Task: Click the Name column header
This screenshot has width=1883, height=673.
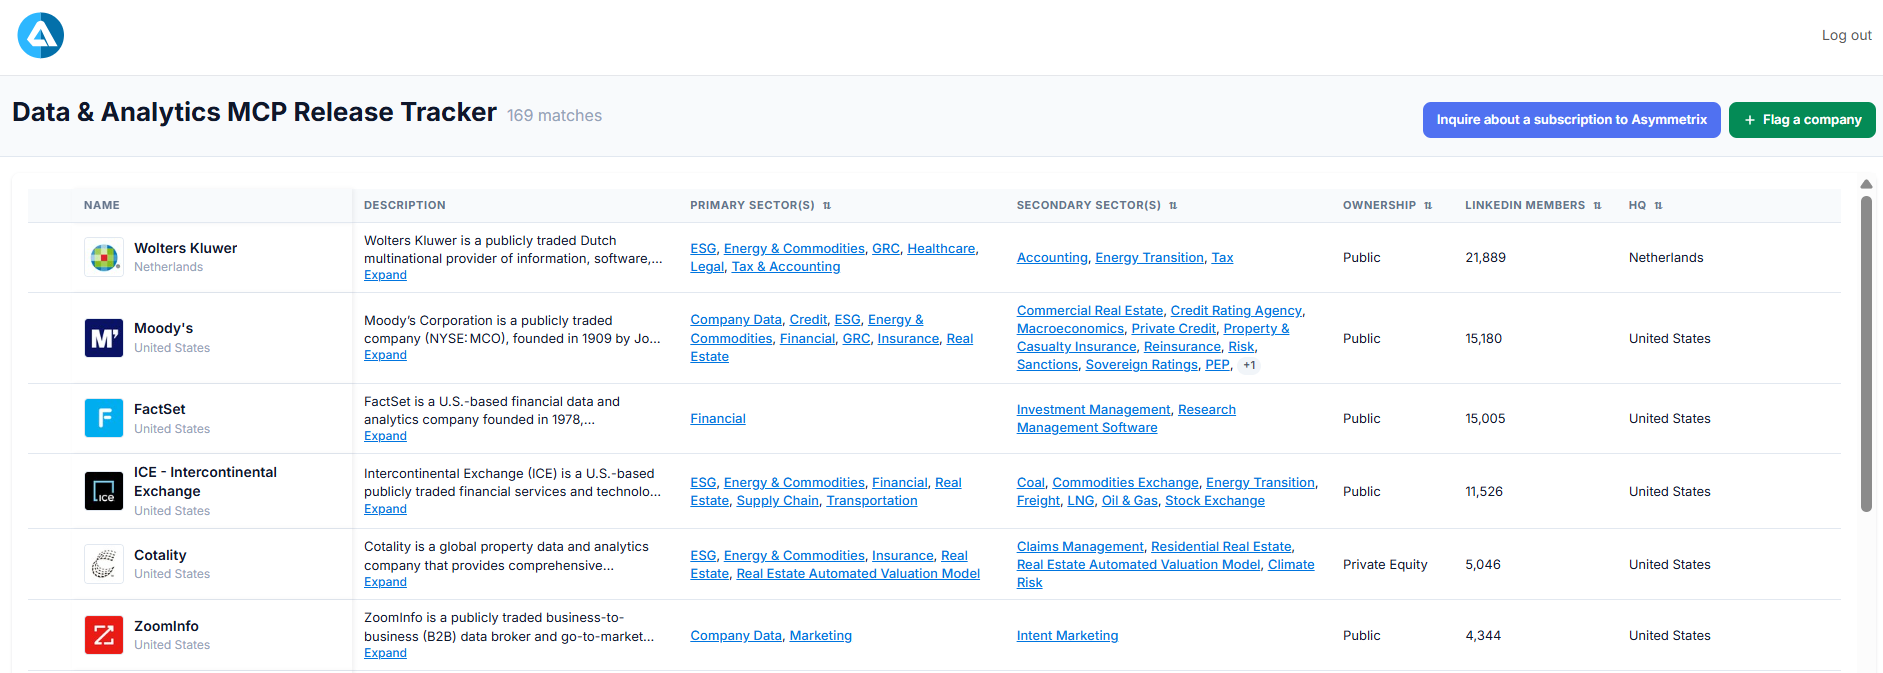Action: (x=102, y=205)
